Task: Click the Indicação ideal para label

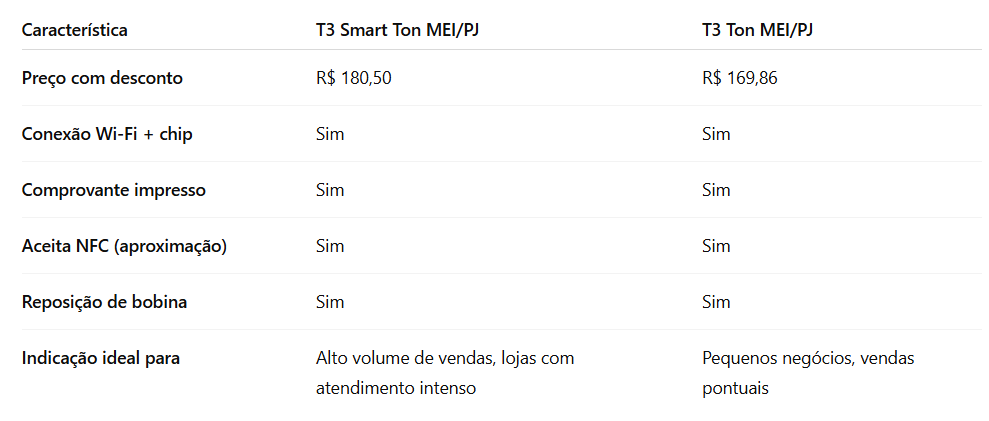Action: pos(101,358)
